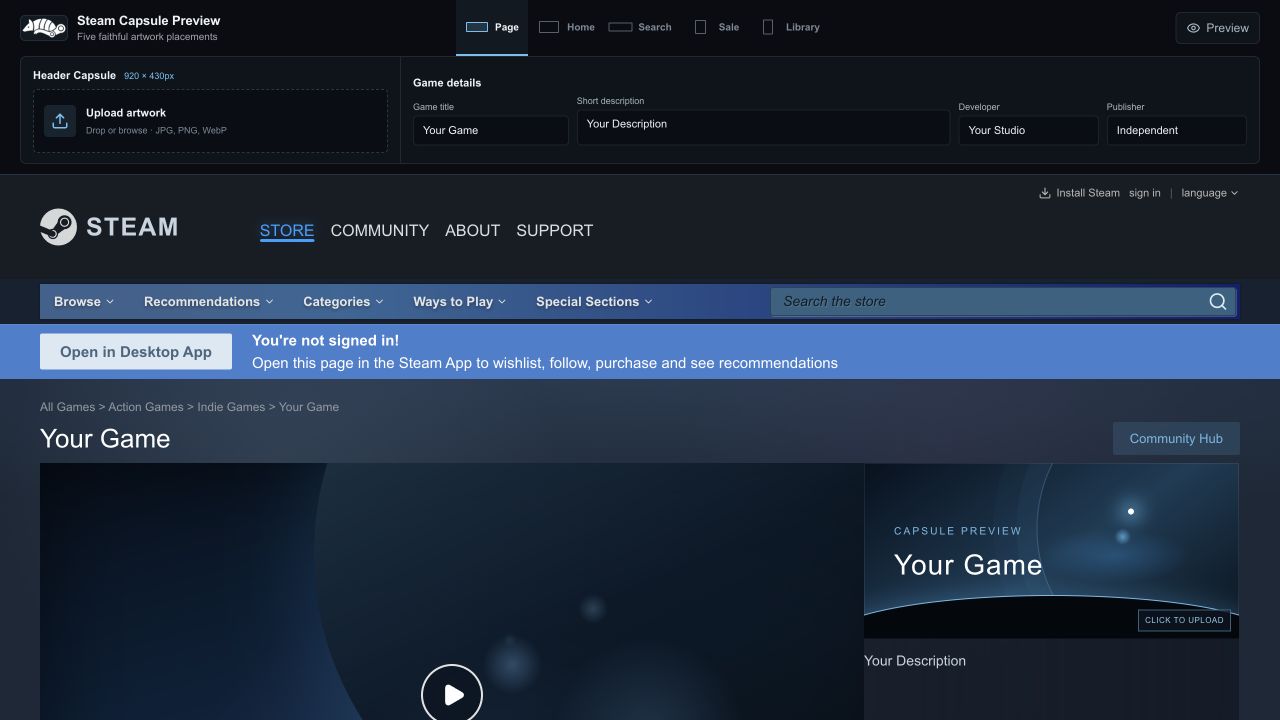Focus the Publisher input field

point(1177,130)
